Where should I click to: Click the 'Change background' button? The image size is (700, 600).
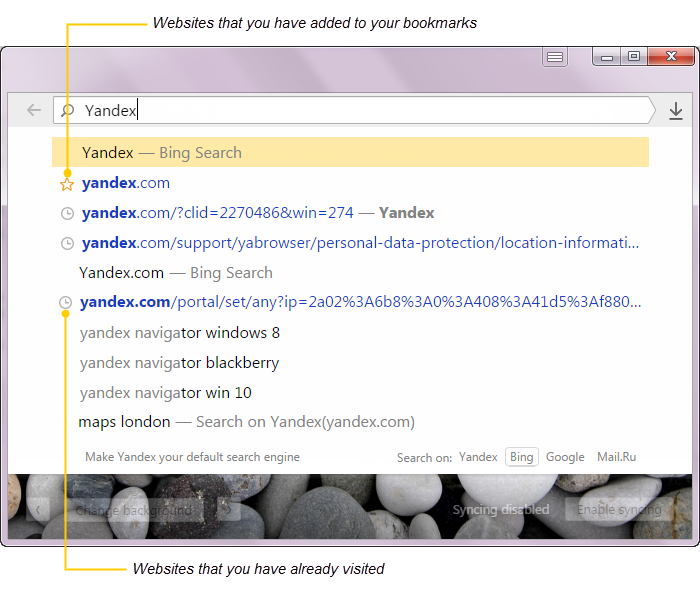click(134, 510)
